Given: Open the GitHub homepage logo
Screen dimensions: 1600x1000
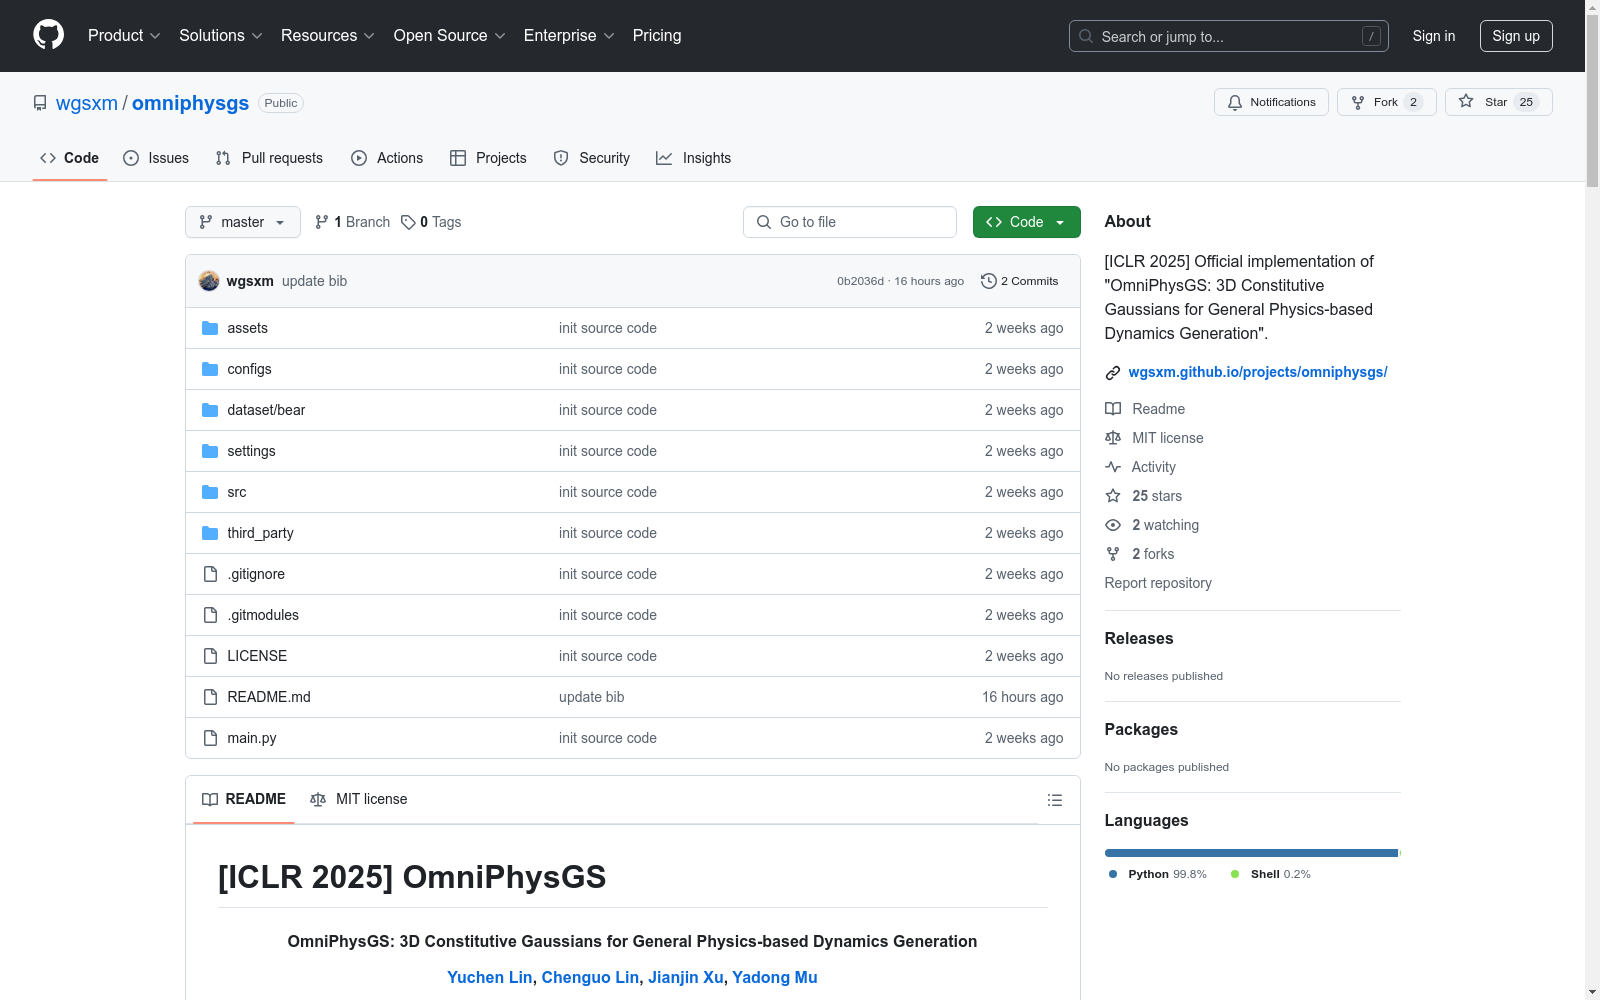Looking at the screenshot, I should 48,35.
